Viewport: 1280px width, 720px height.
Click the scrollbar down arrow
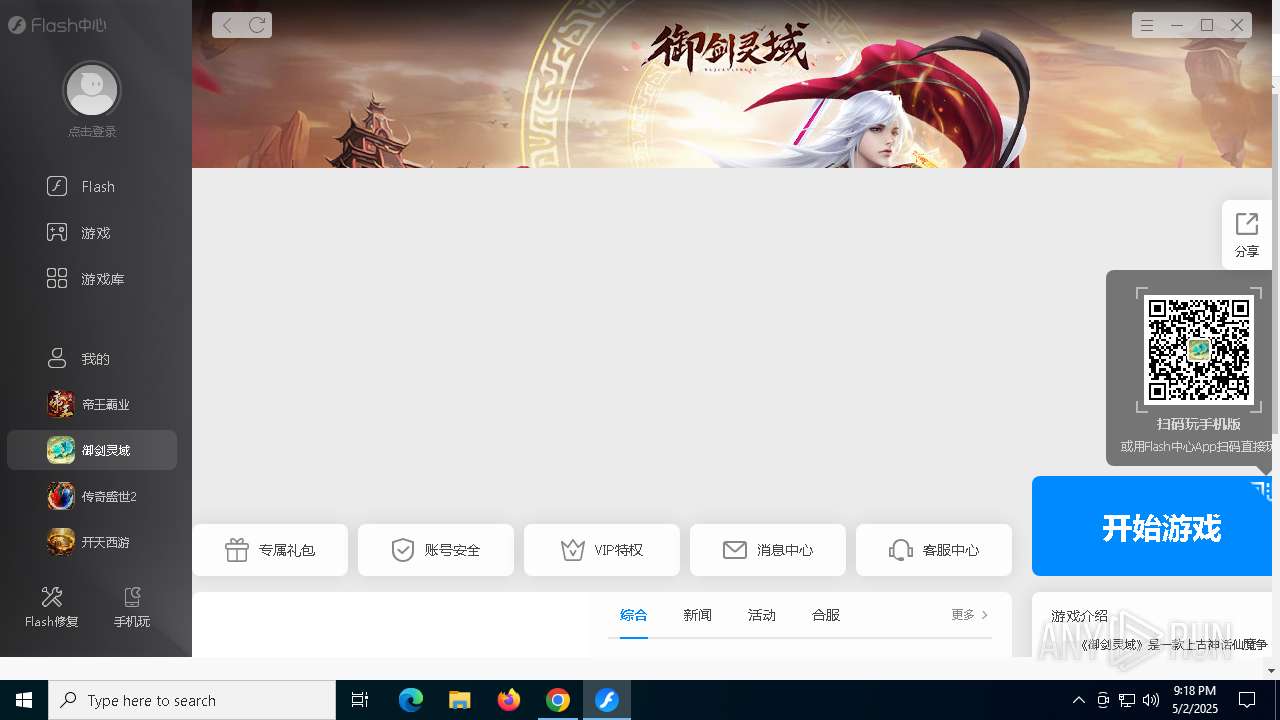pyautogui.click(x=1272, y=671)
